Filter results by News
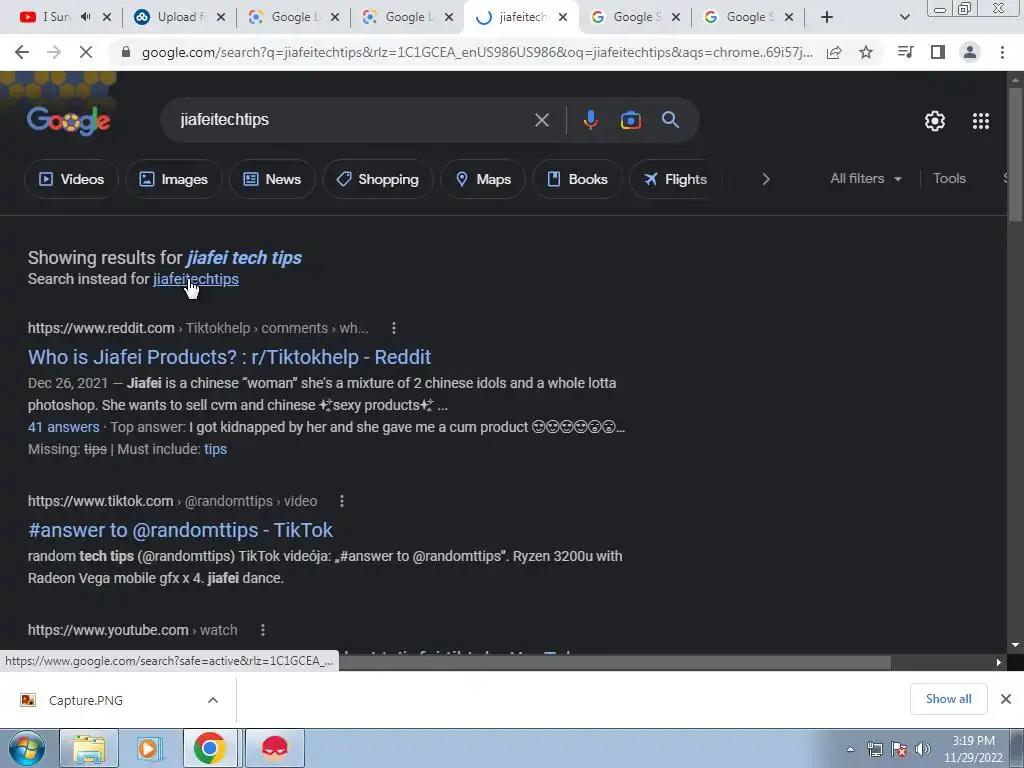 click(272, 179)
